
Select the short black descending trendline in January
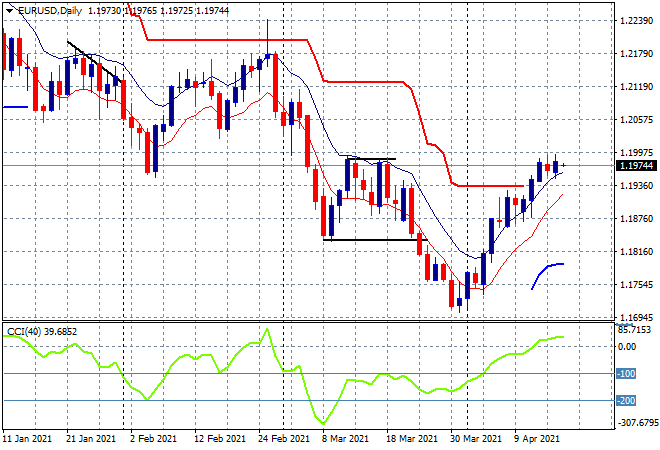point(94,61)
